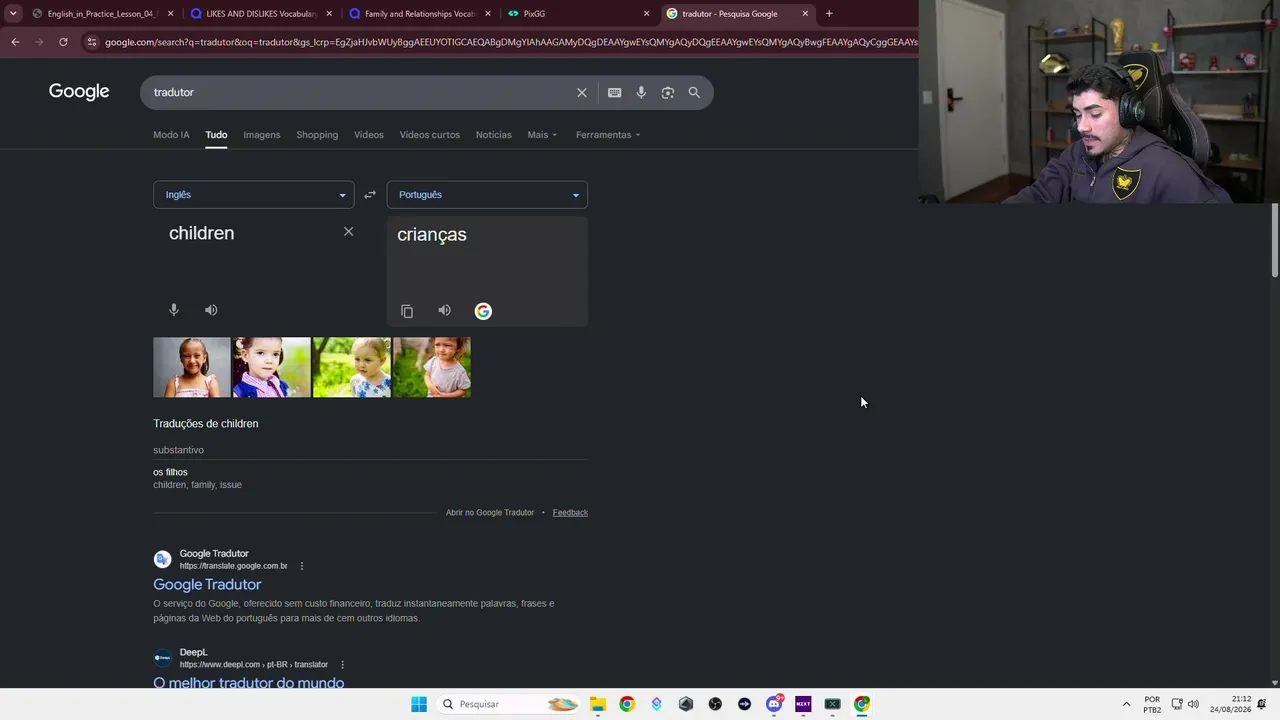The height and width of the screenshot is (720, 1280).
Task: Clear the source text 'children'
Action: click(348, 232)
